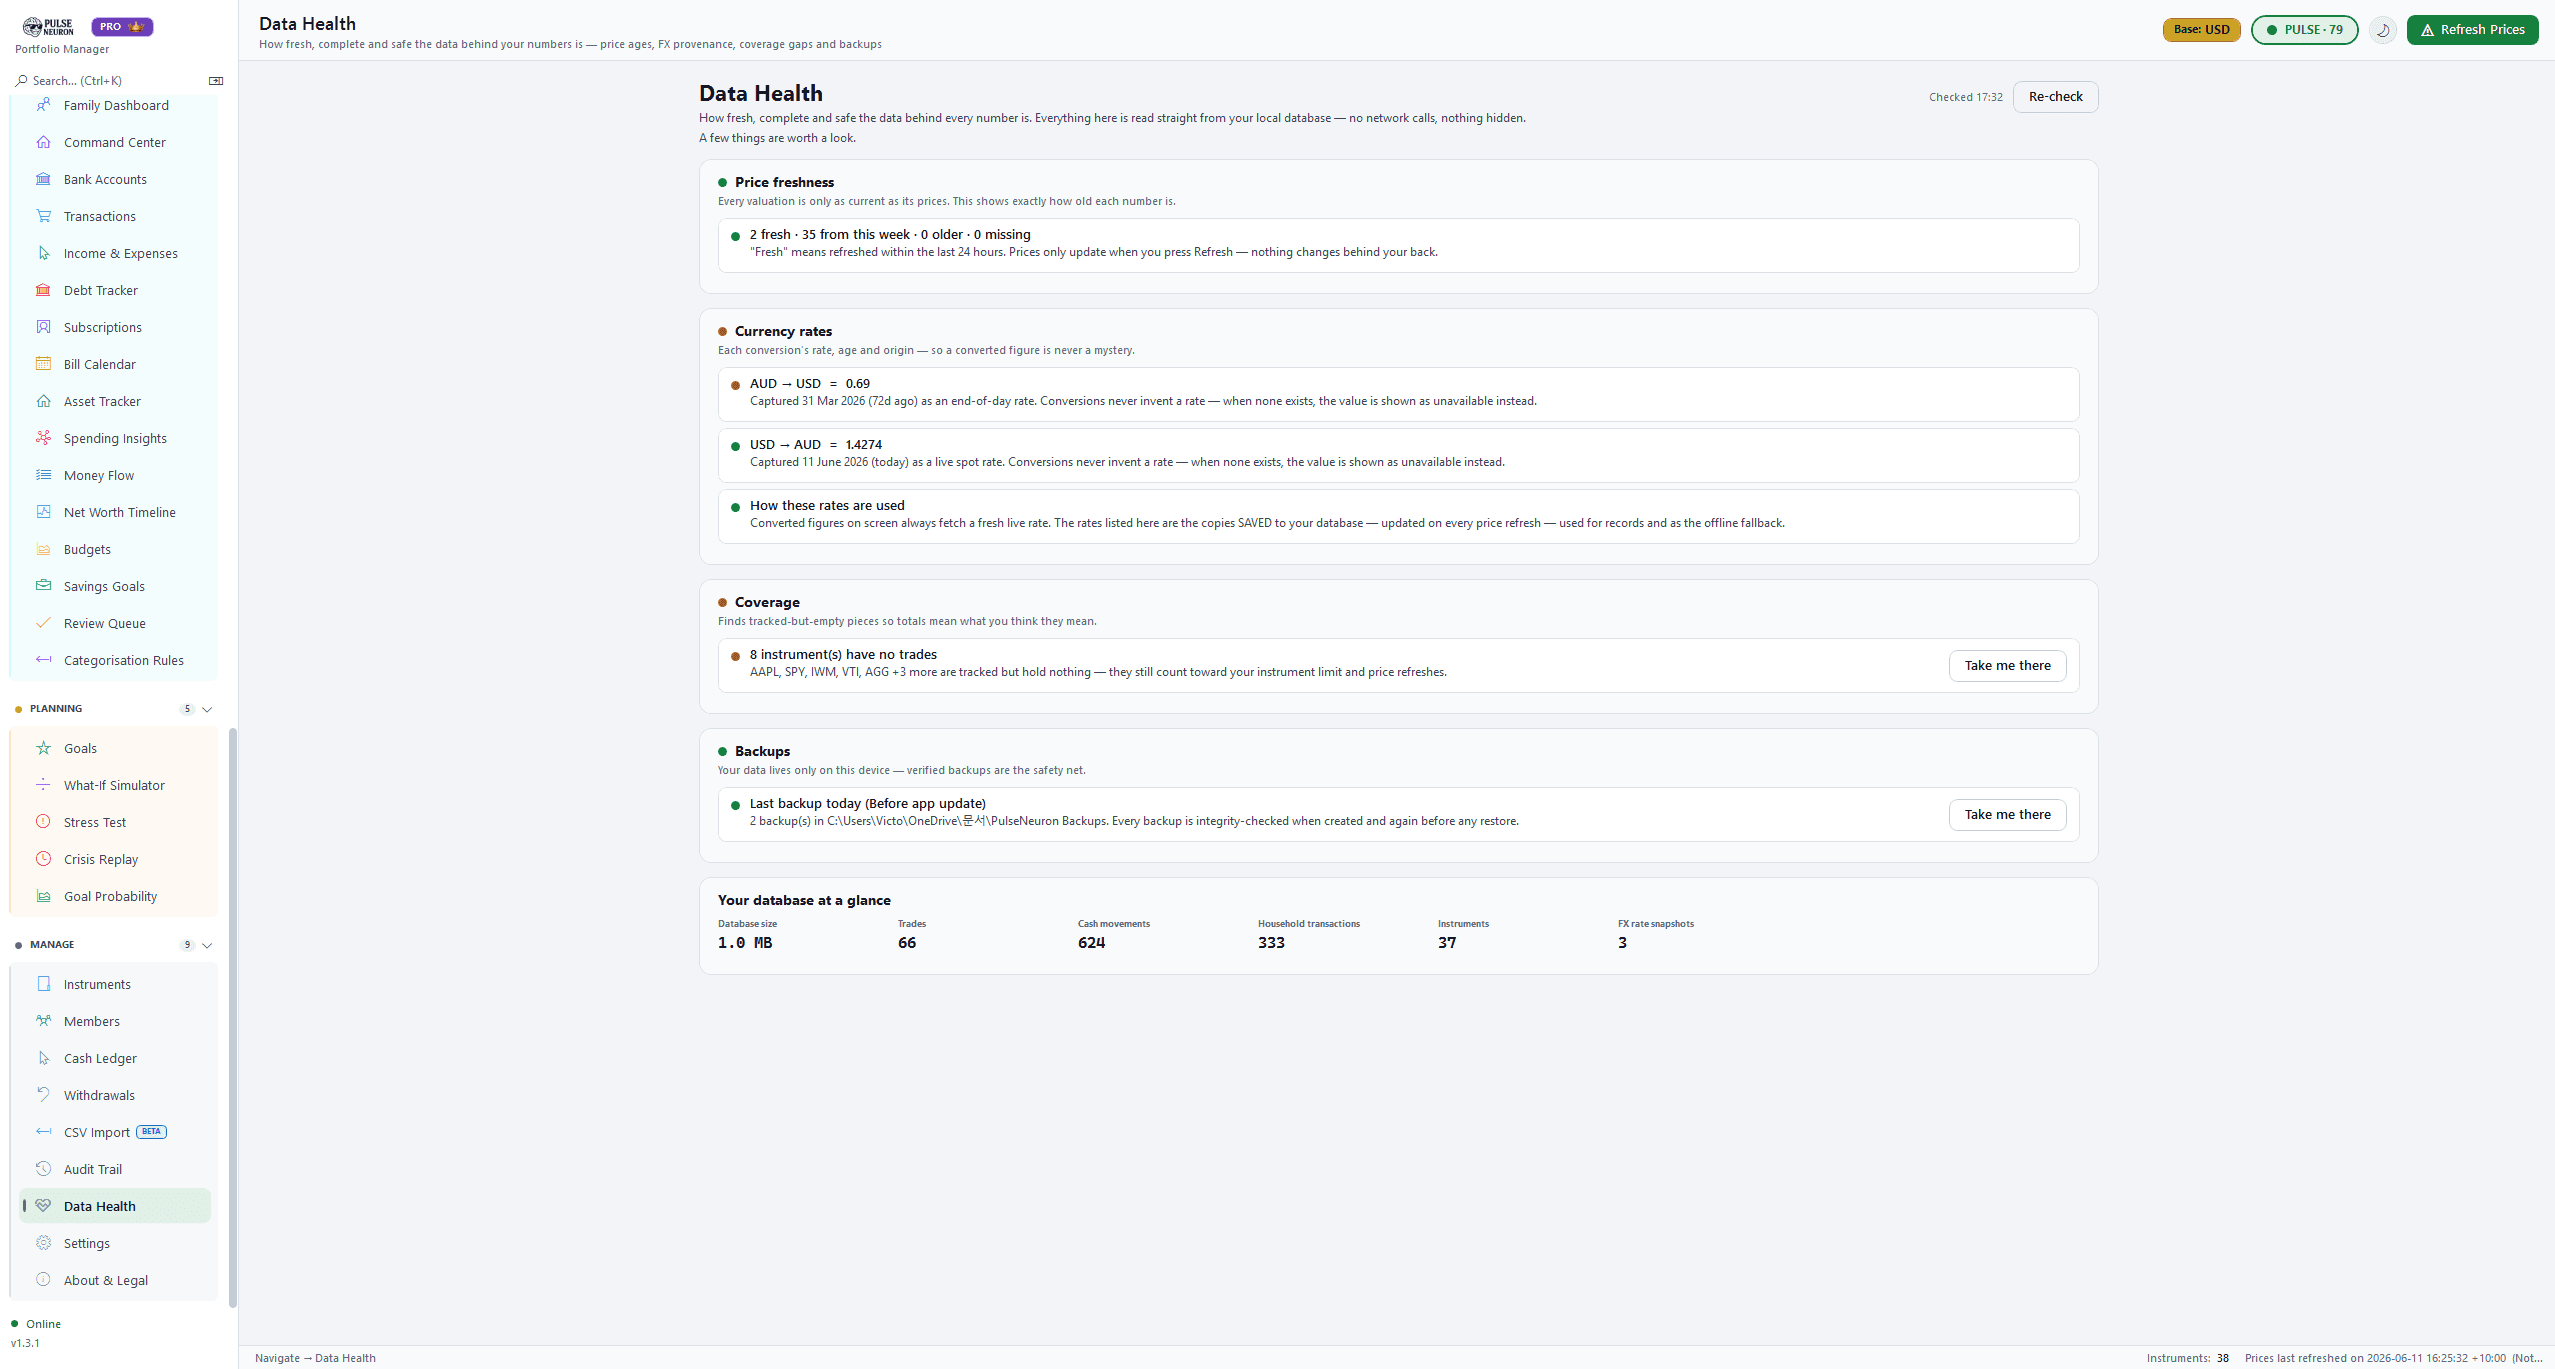
Task: Click the Refresh Prices button
Action: pos(2472,30)
